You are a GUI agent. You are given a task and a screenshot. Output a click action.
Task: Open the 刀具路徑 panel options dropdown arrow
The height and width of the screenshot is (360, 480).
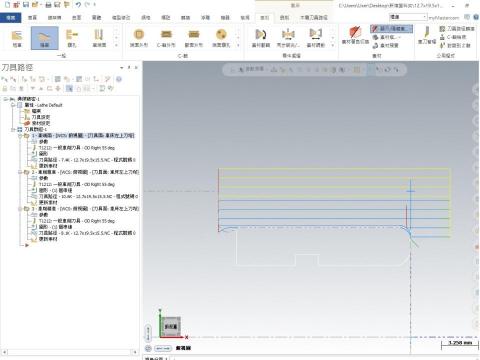122,67
